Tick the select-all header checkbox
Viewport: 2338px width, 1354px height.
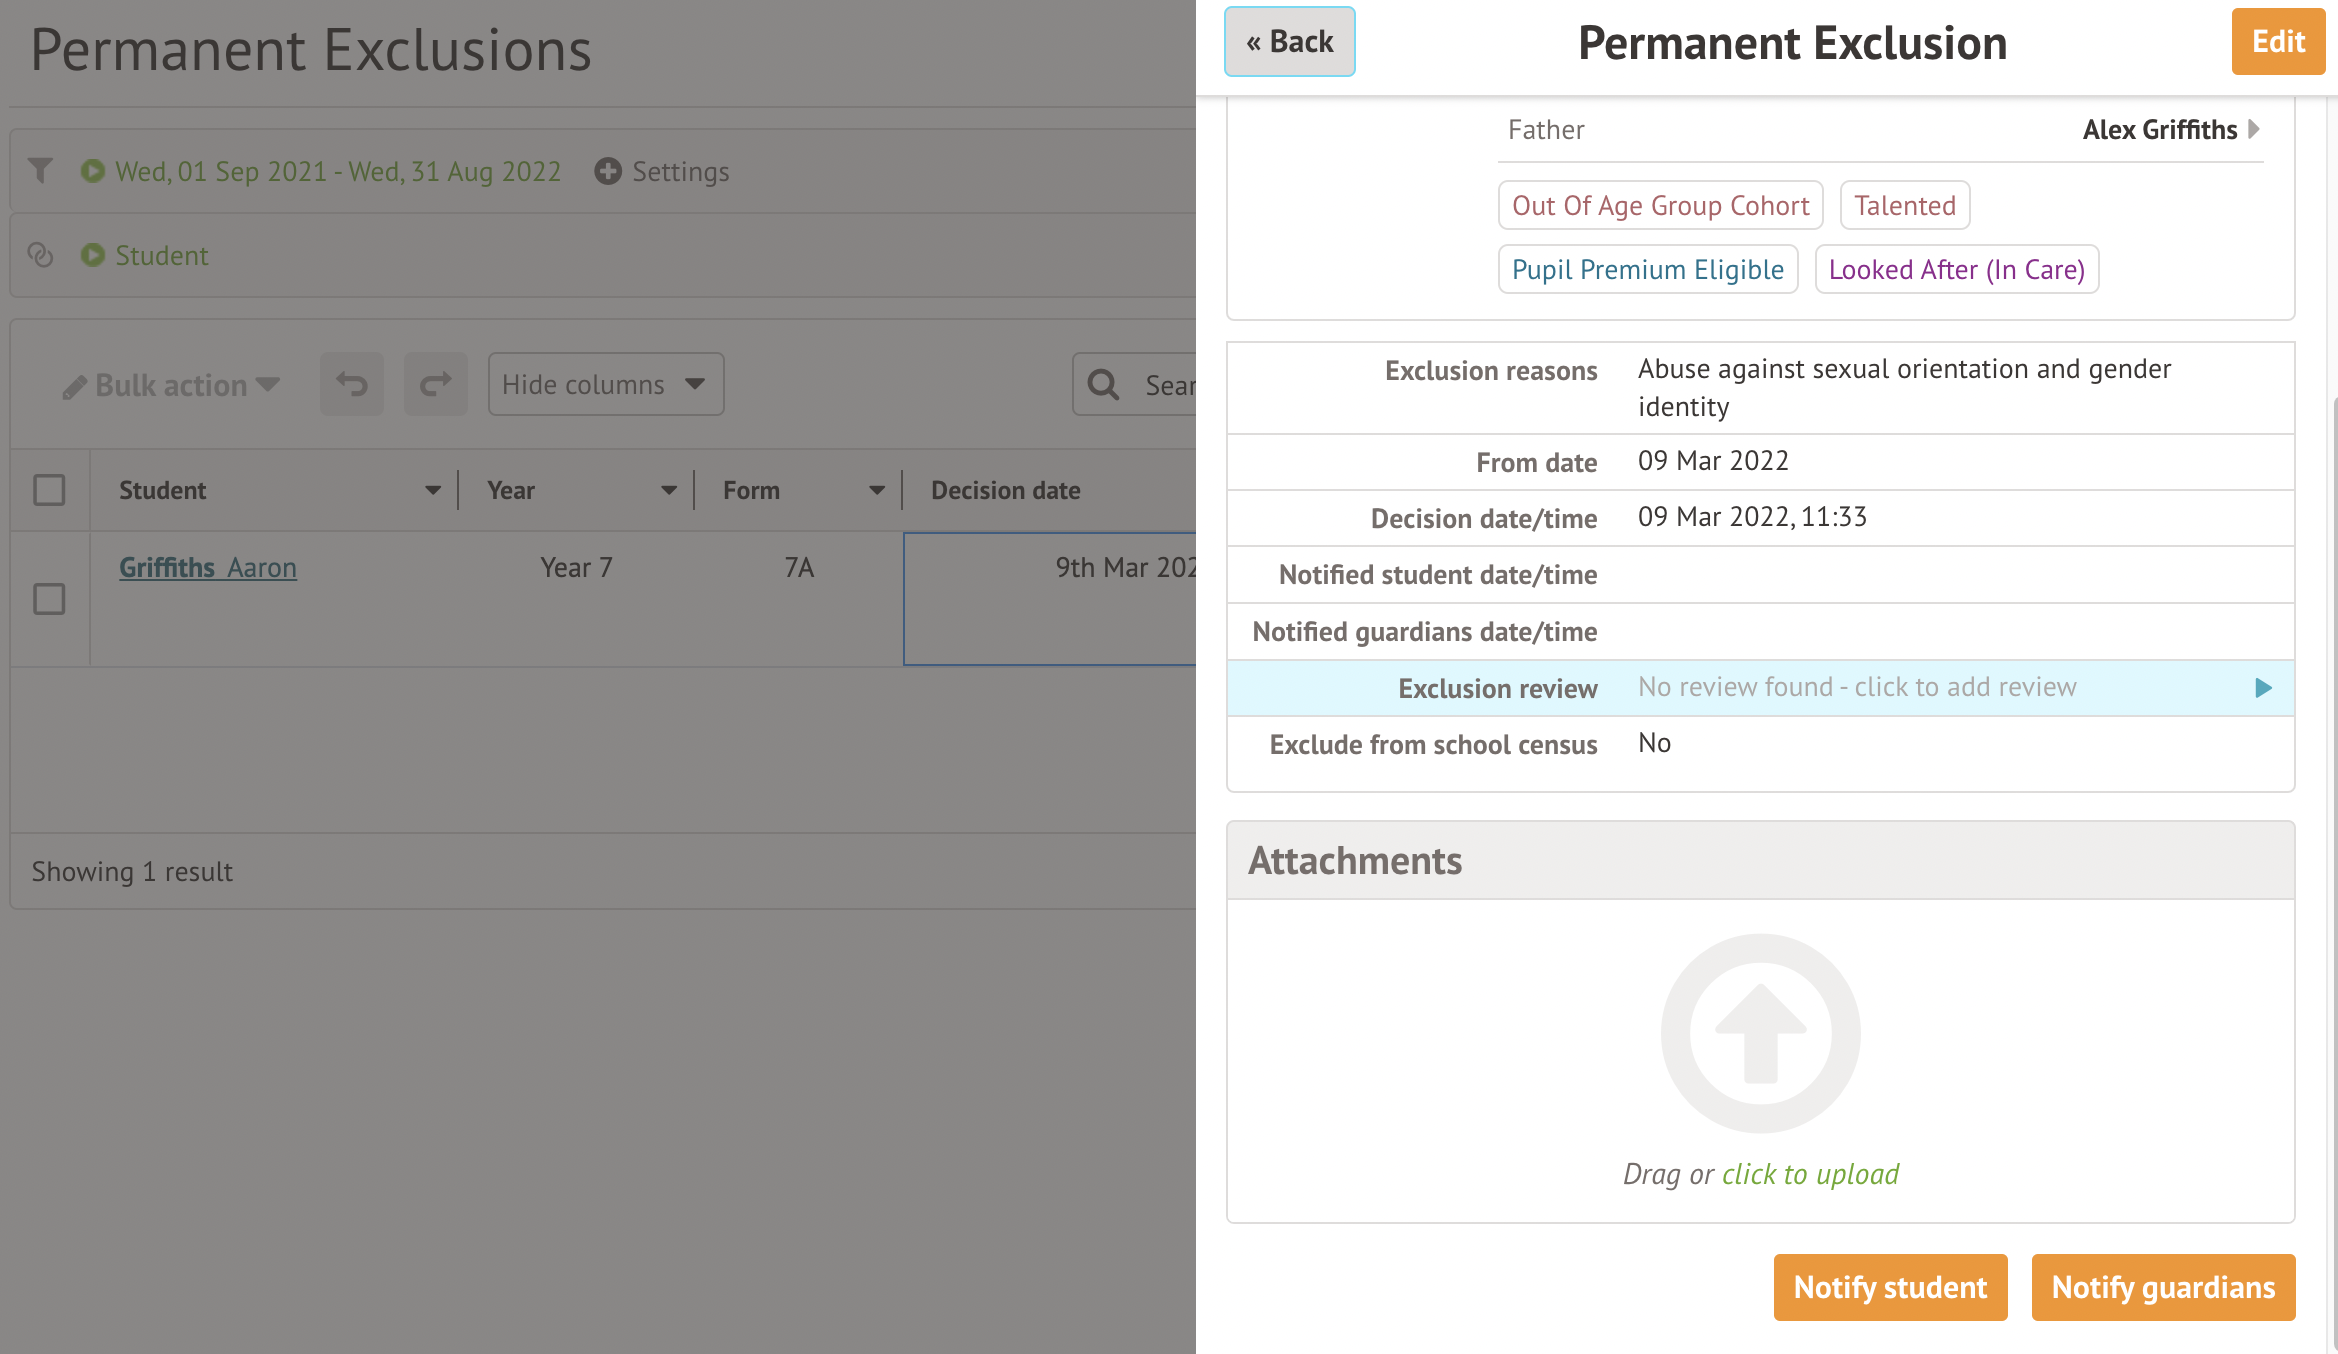(x=49, y=490)
